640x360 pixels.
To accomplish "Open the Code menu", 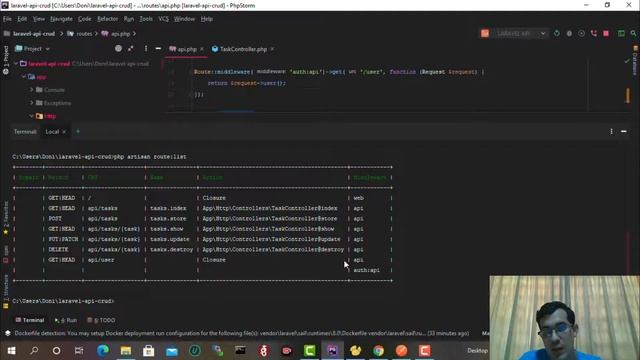I will pyautogui.click(x=84, y=19).
